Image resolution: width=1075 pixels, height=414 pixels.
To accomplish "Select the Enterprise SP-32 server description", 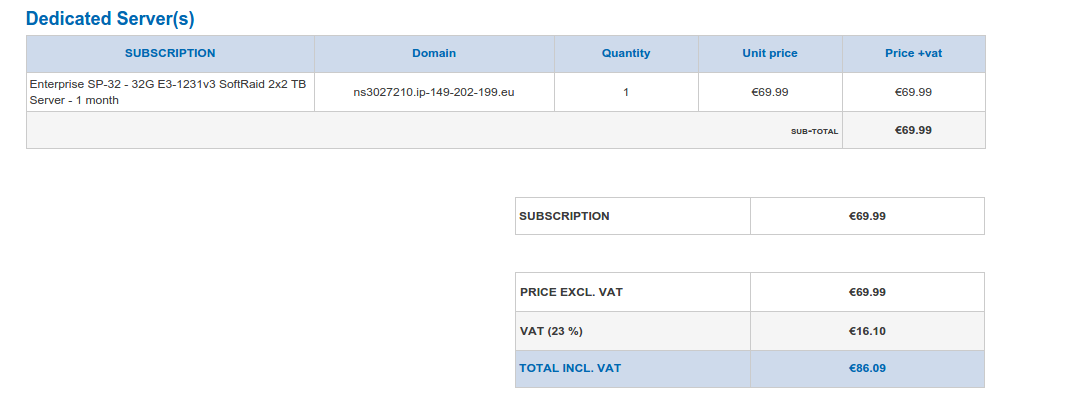I will pyautogui.click(x=168, y=92).
